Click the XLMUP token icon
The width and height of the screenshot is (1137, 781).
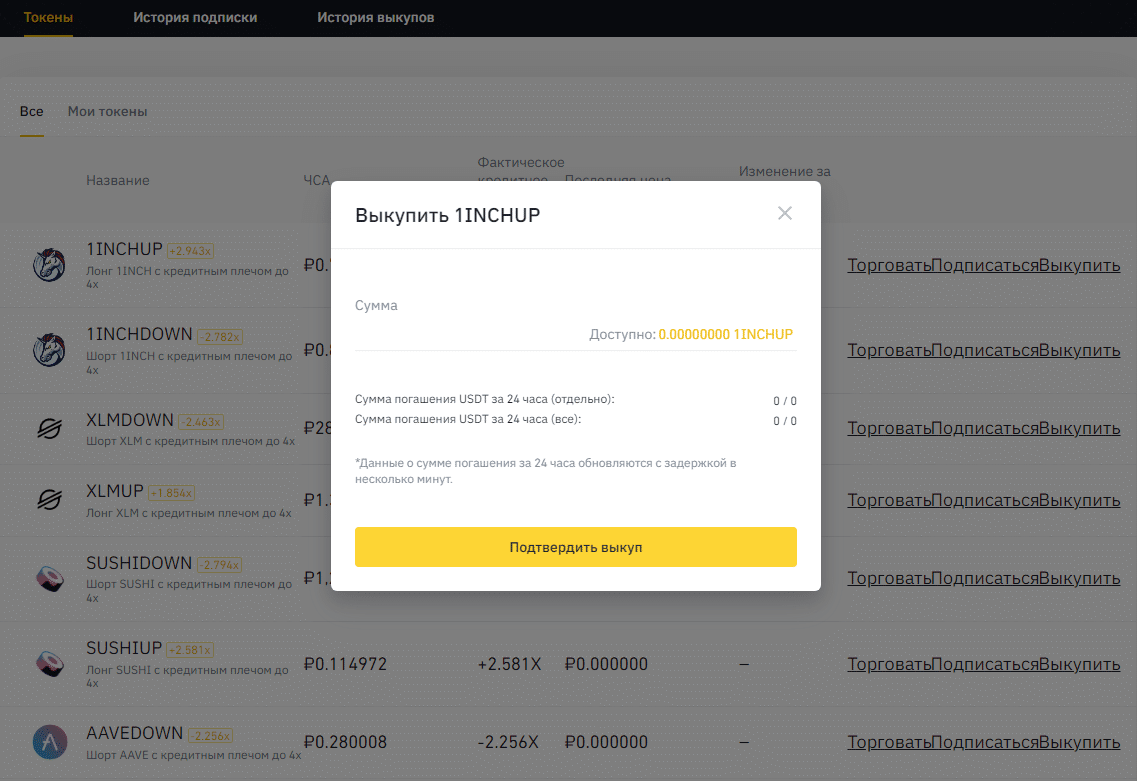[x=49, y=499]
